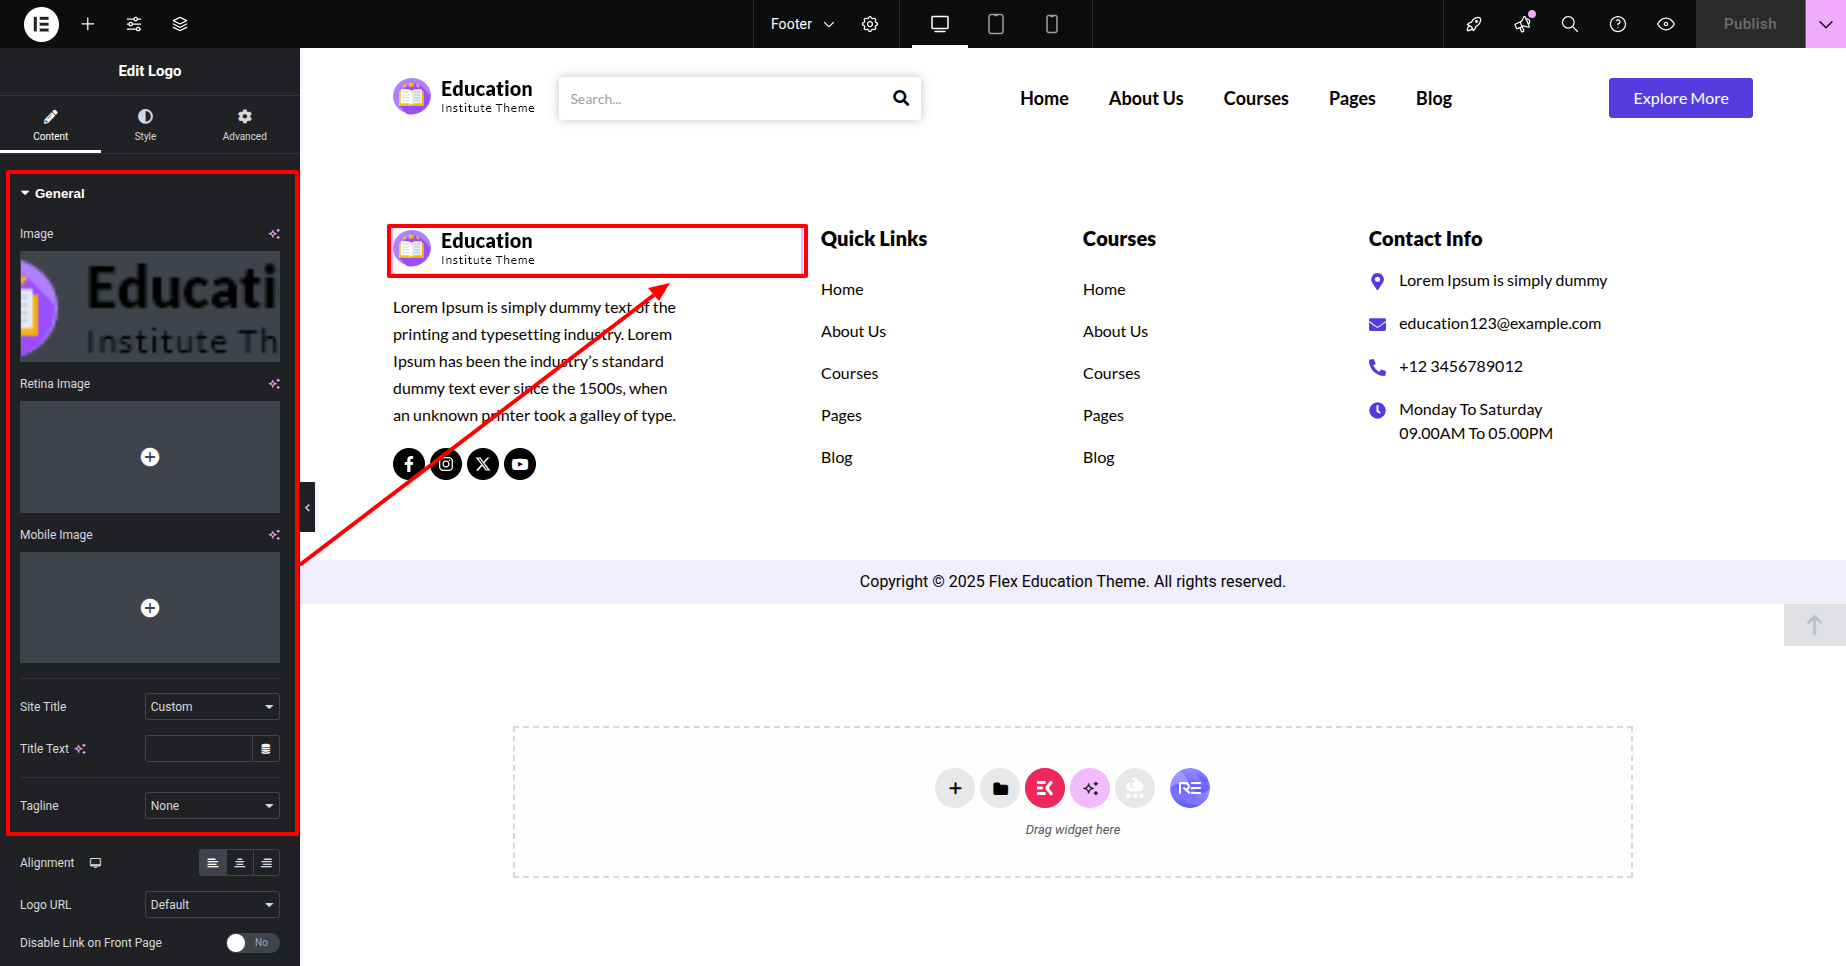Click the search magnifier in header

point(901,98)
